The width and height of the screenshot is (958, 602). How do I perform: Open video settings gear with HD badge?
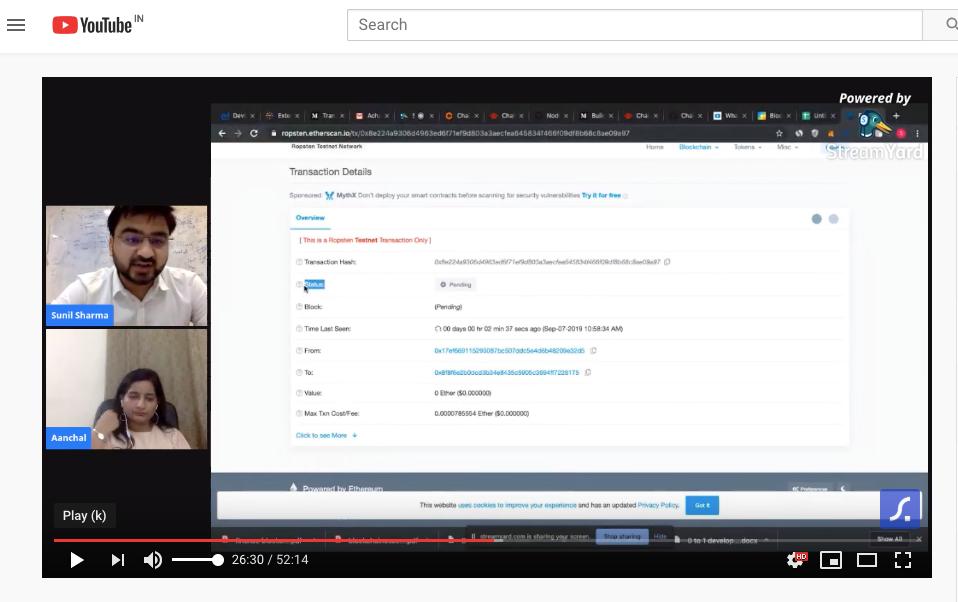(x=796, y=560)
